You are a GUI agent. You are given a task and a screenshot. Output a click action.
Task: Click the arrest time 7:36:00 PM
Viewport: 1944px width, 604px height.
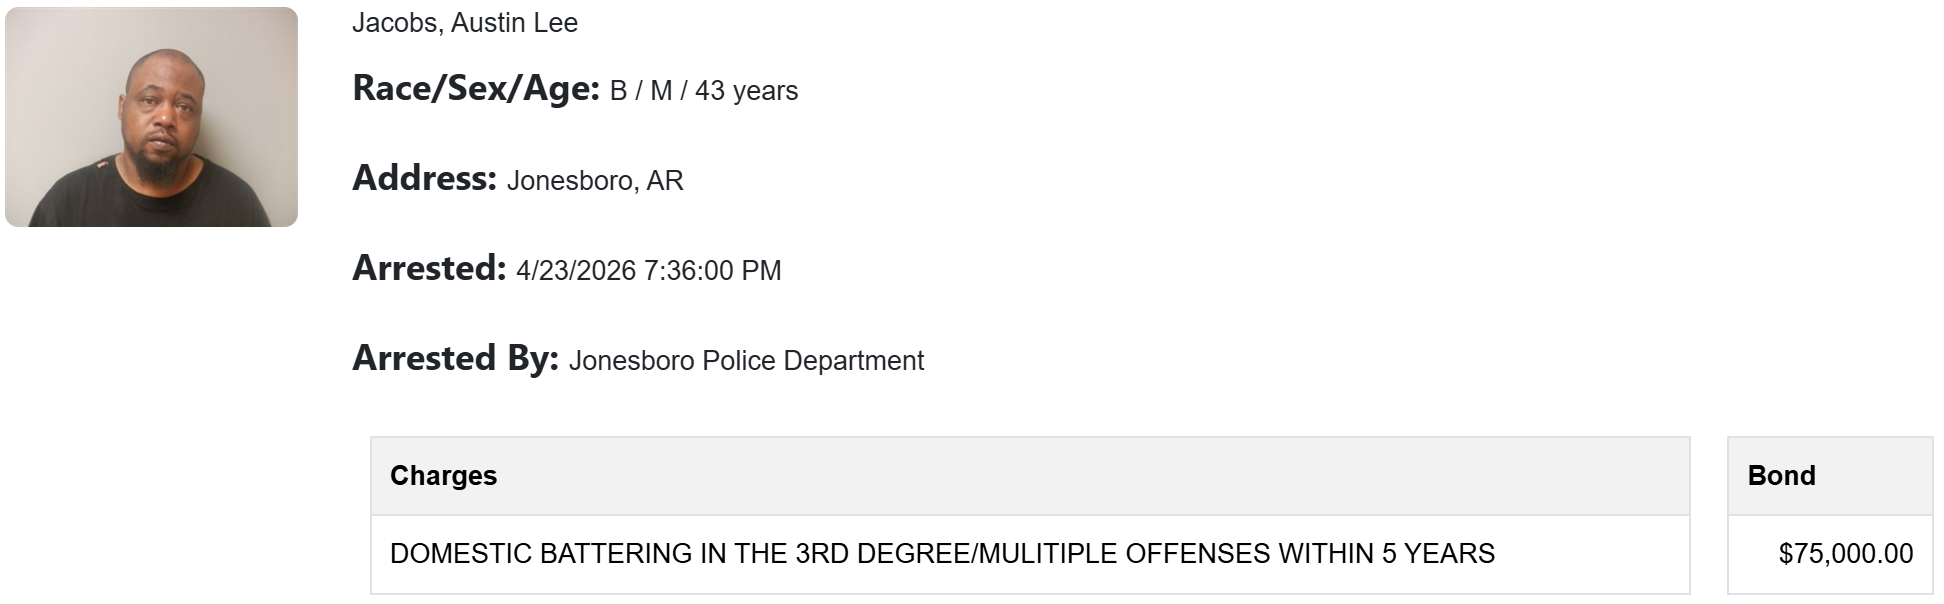pos(713,271)
